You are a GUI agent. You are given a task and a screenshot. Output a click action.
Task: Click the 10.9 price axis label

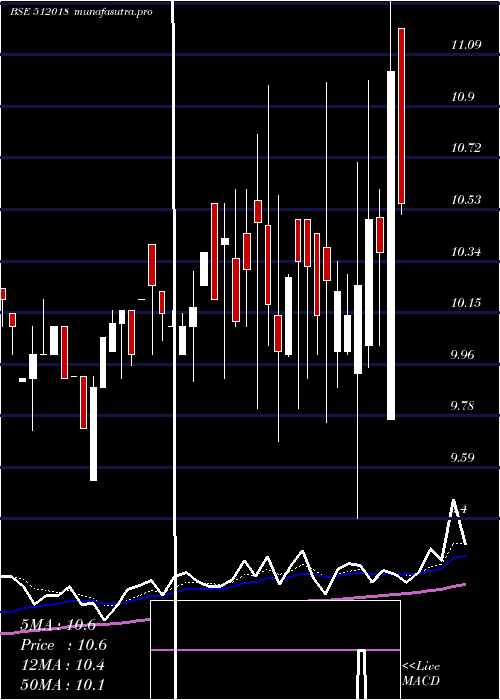point(462,97)
